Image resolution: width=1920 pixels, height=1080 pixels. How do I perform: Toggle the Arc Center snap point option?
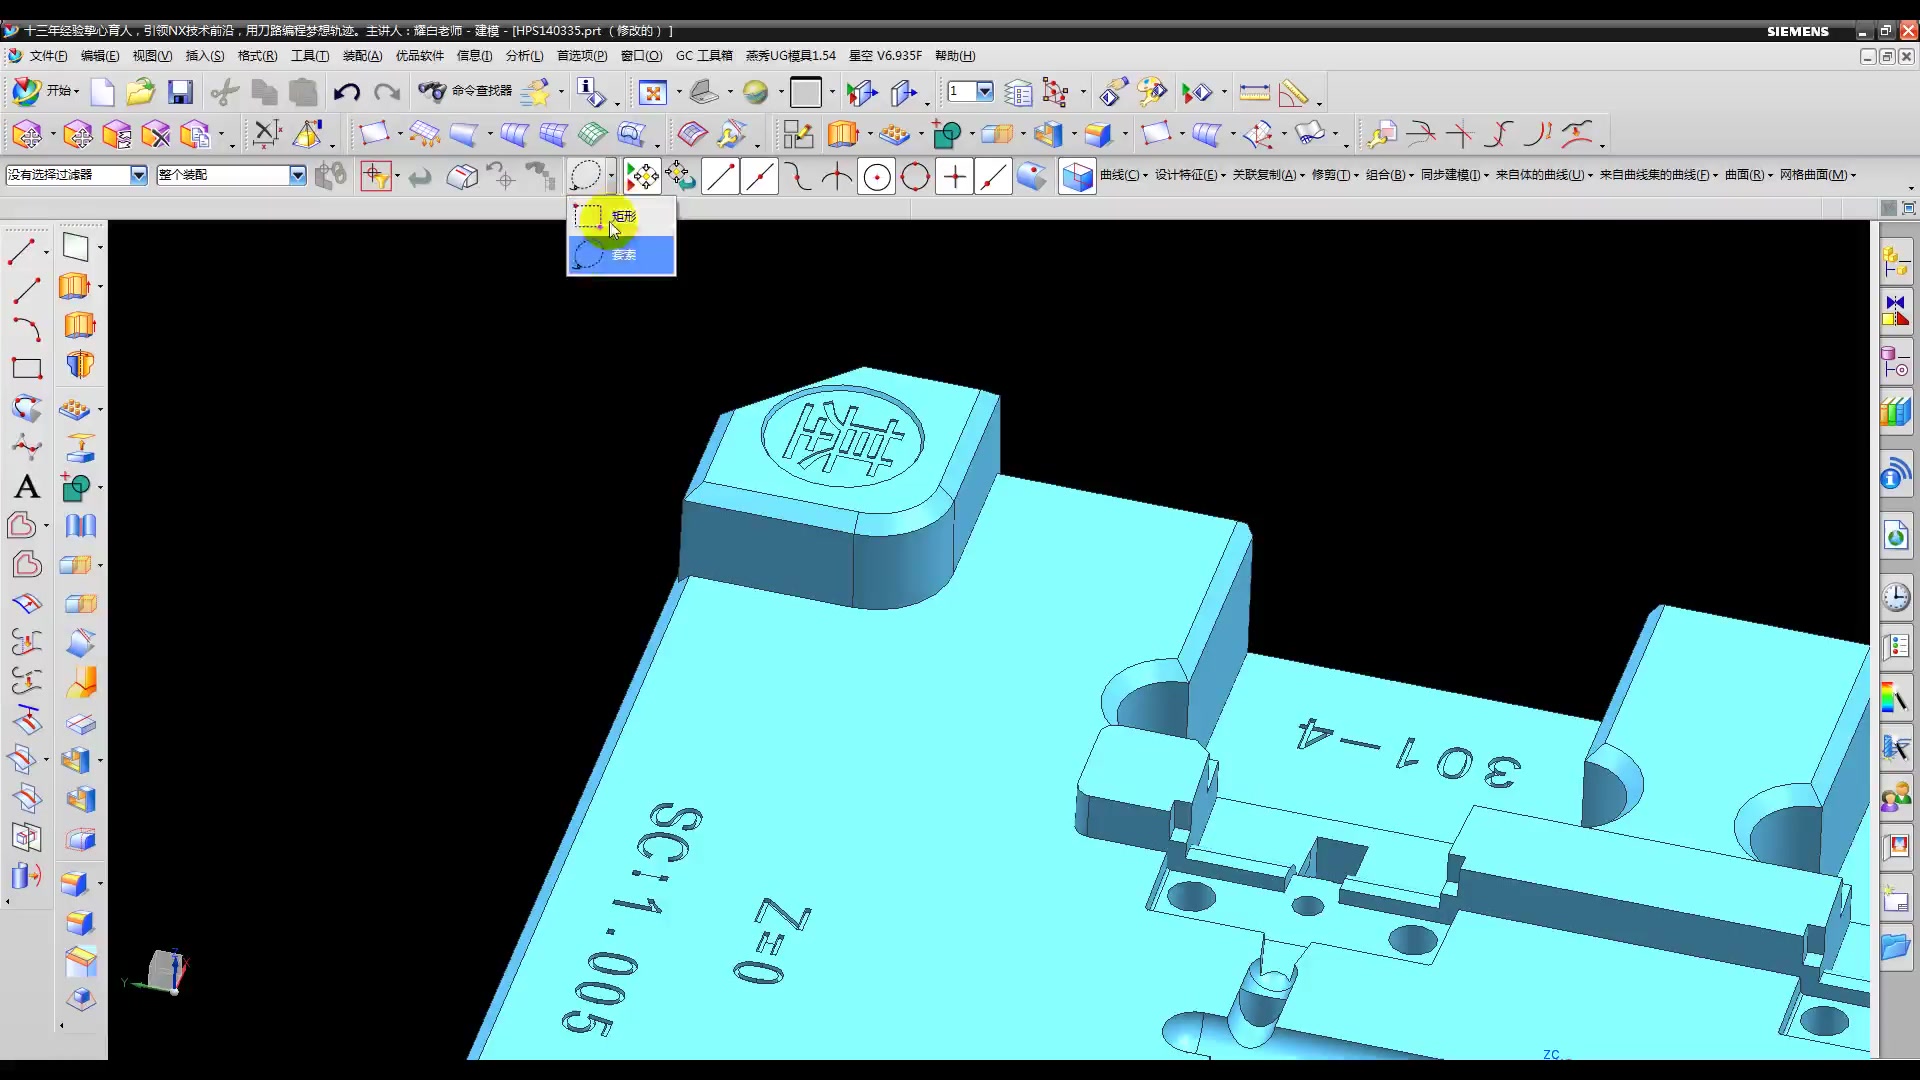tap(877, 178)
